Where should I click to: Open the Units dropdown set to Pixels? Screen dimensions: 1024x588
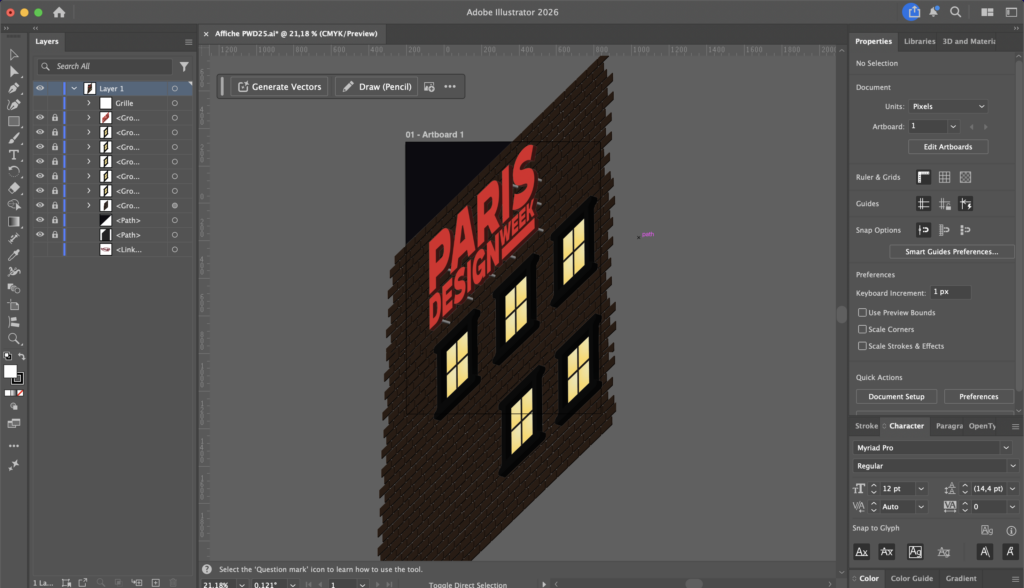click(947, 106)
